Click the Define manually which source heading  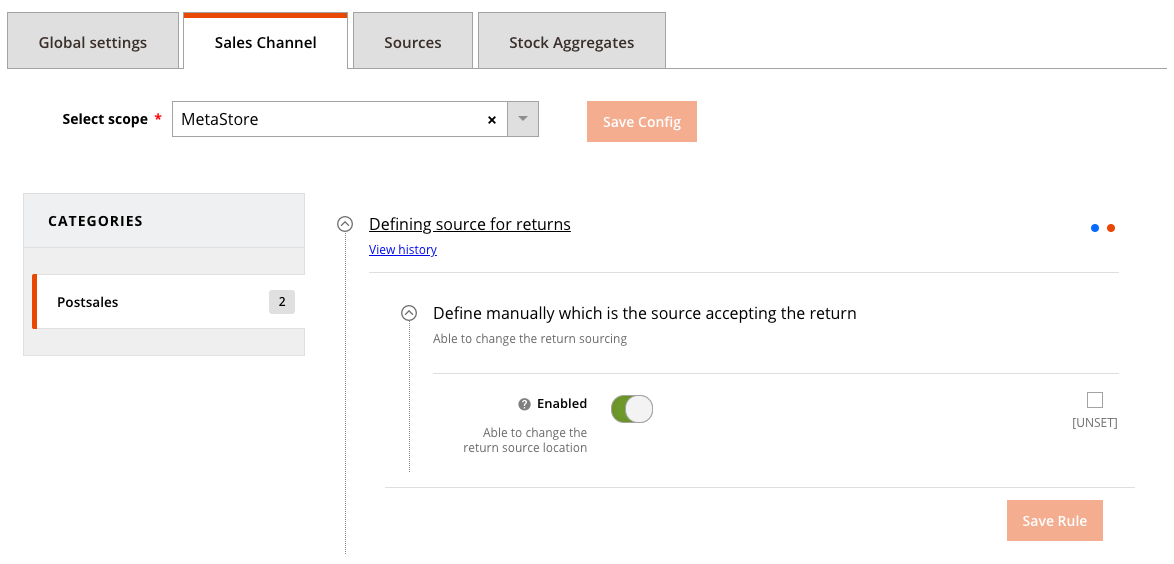pos(645,313)
